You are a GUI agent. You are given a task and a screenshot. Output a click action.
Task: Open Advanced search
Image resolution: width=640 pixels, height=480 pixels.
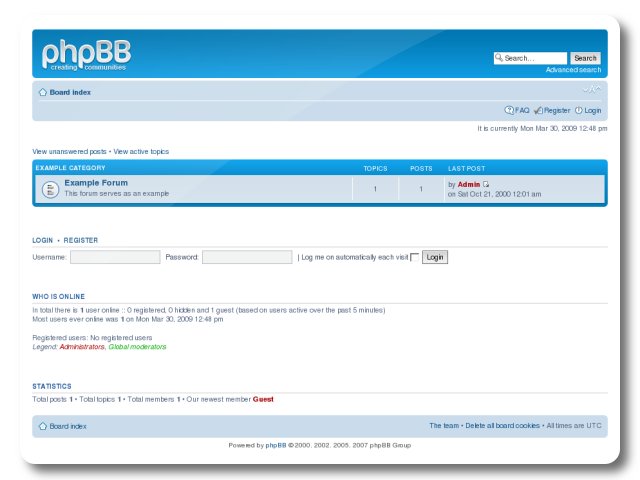[573, 70]
